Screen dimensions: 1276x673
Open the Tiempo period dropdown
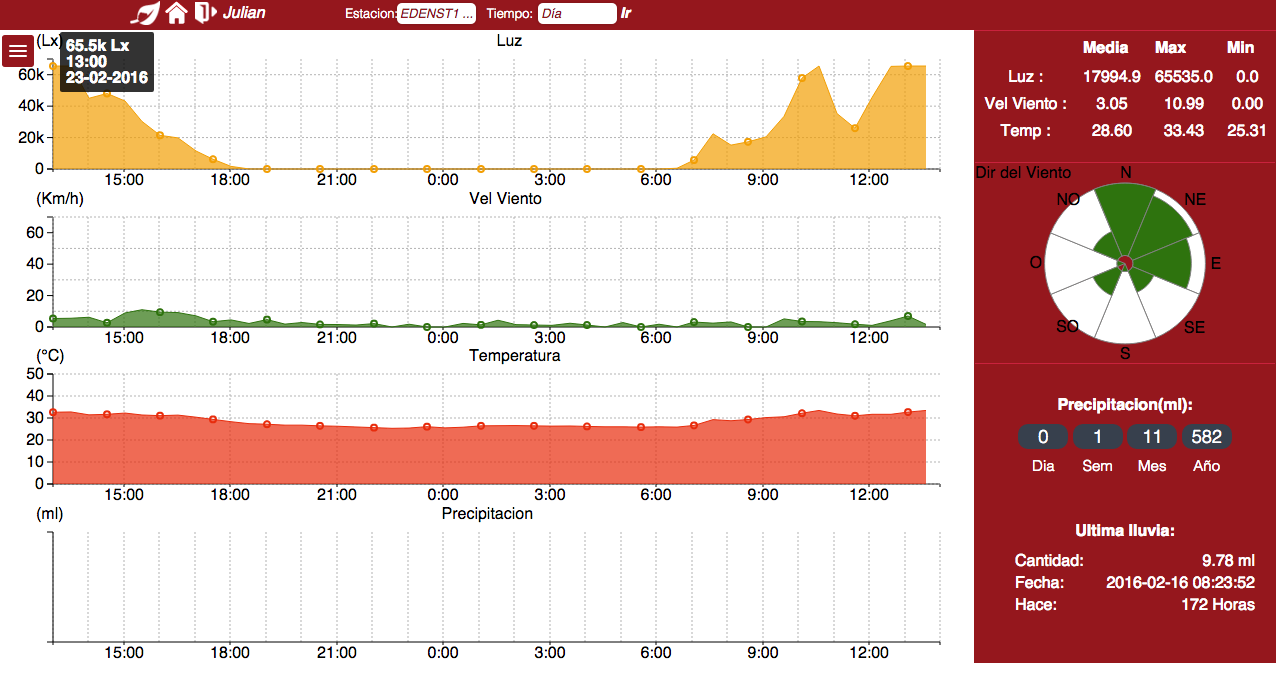[x=577, y=14]
